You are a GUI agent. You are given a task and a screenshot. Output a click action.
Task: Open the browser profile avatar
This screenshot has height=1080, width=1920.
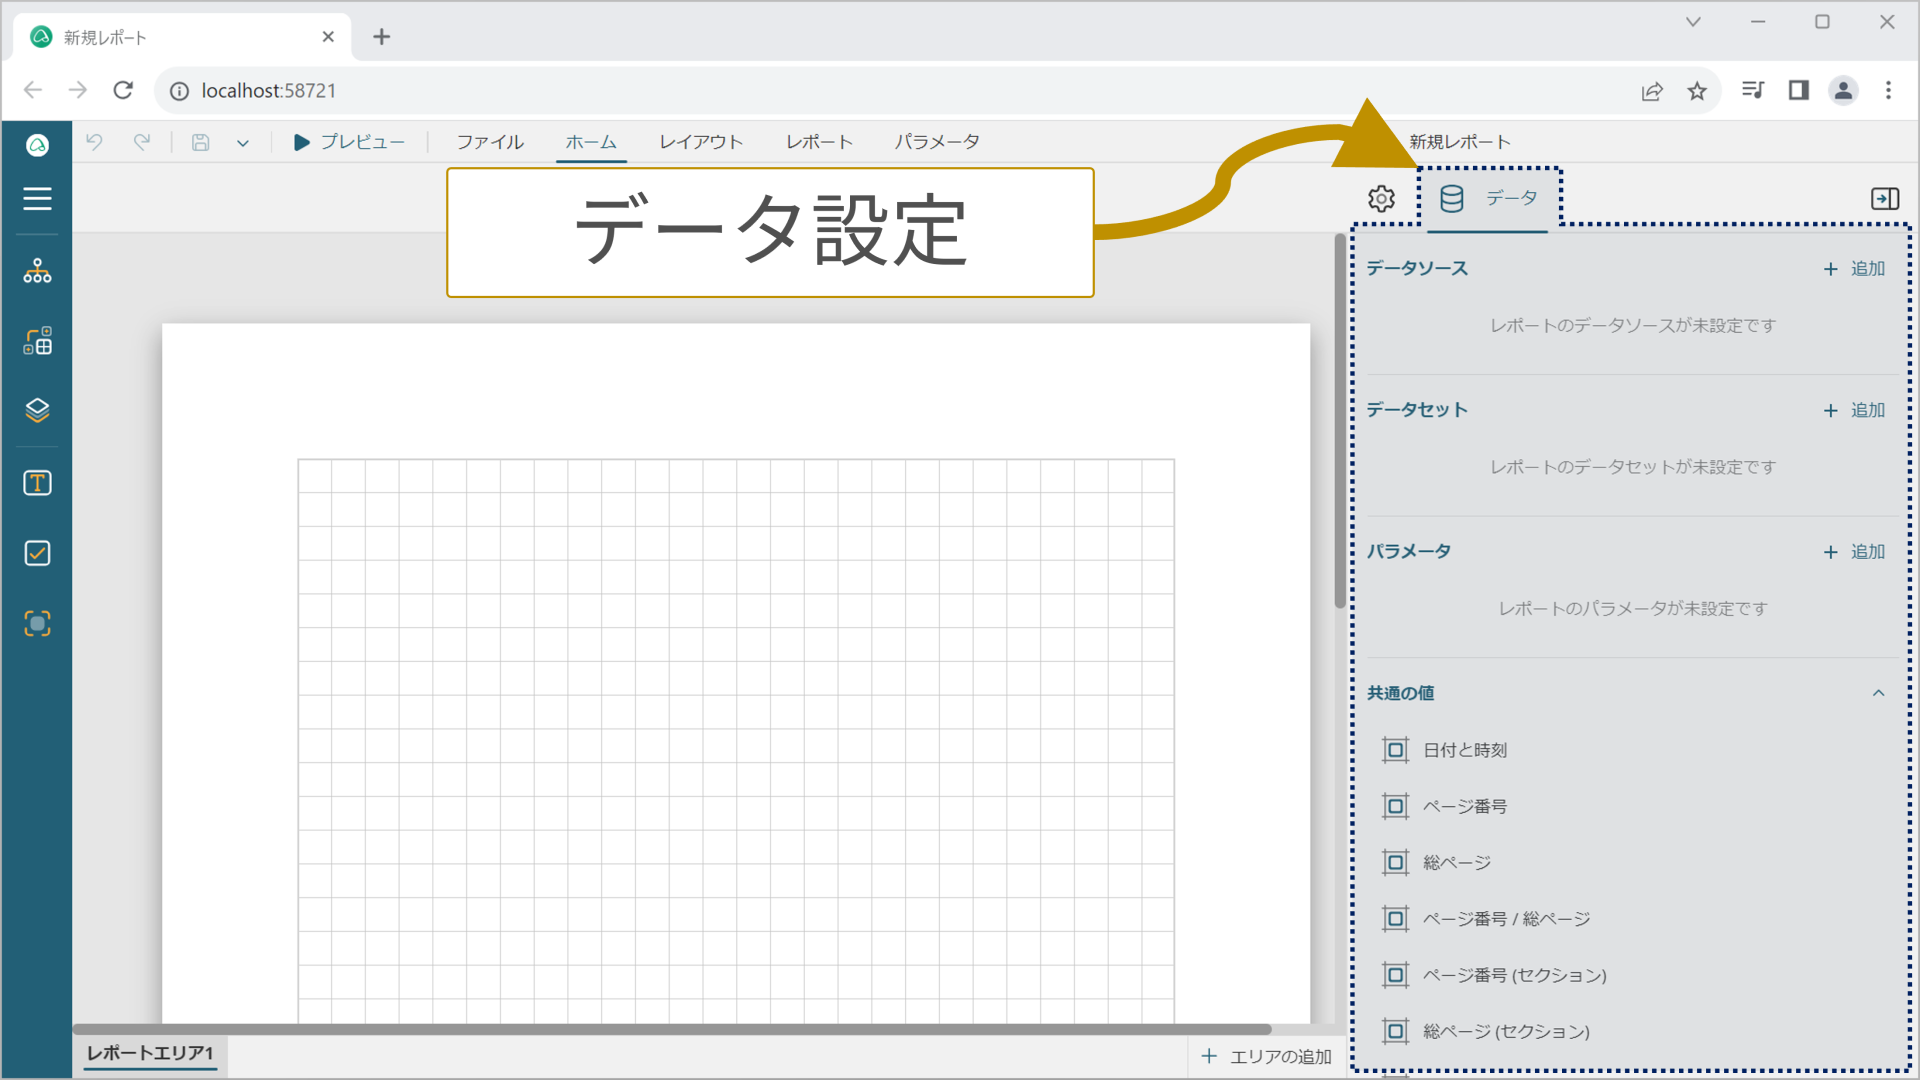coord(1843,91)
